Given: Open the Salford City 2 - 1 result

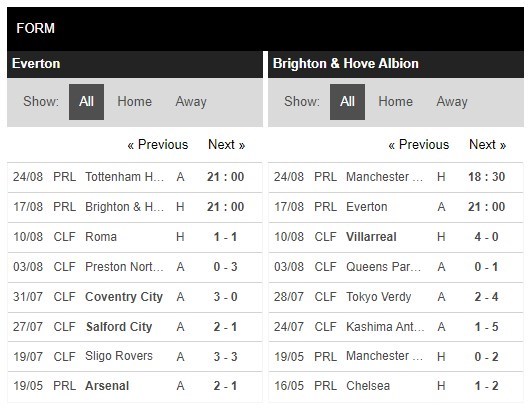Looking at the screenshot, I should coord(135,327).
